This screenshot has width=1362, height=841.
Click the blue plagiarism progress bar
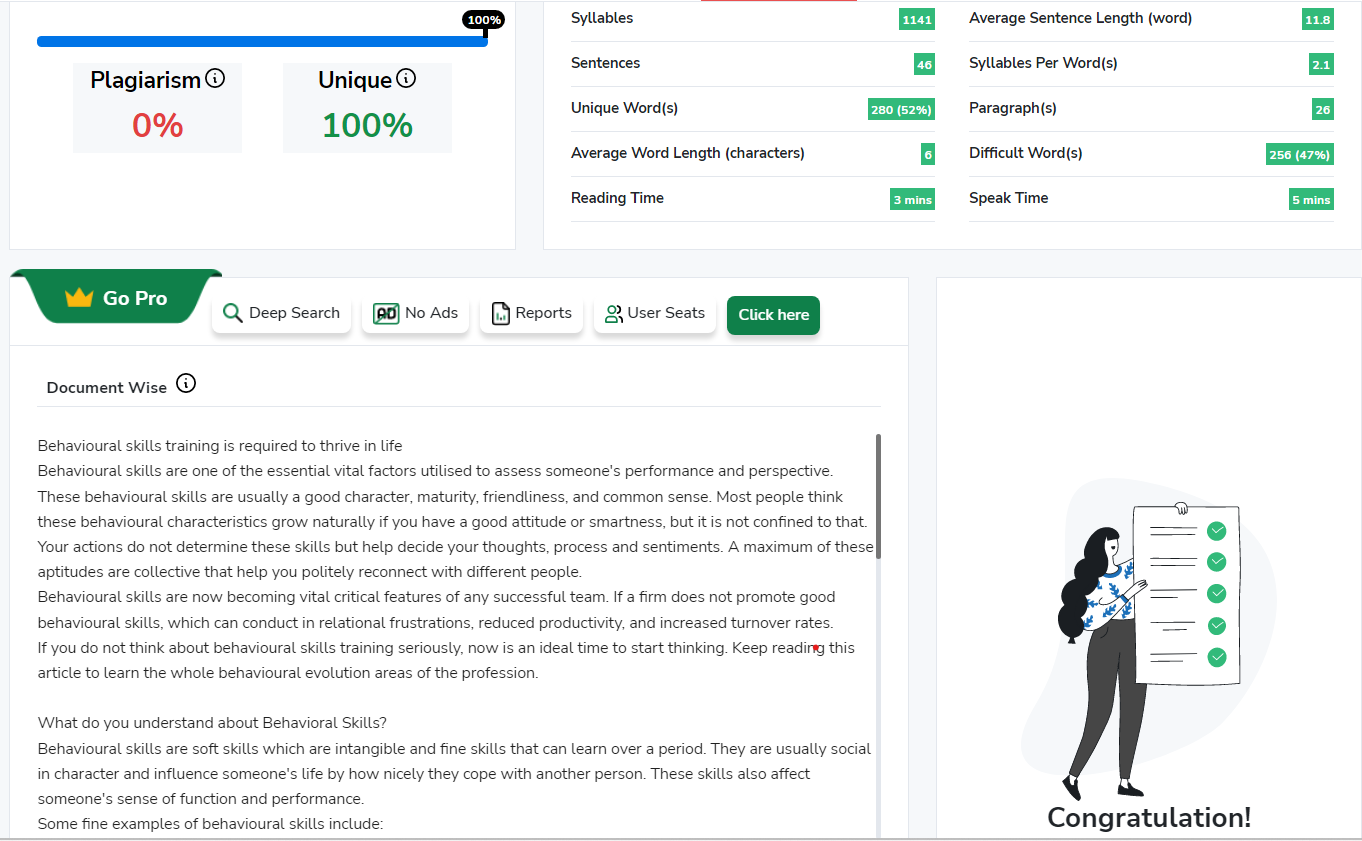click(x=262, y=41)
